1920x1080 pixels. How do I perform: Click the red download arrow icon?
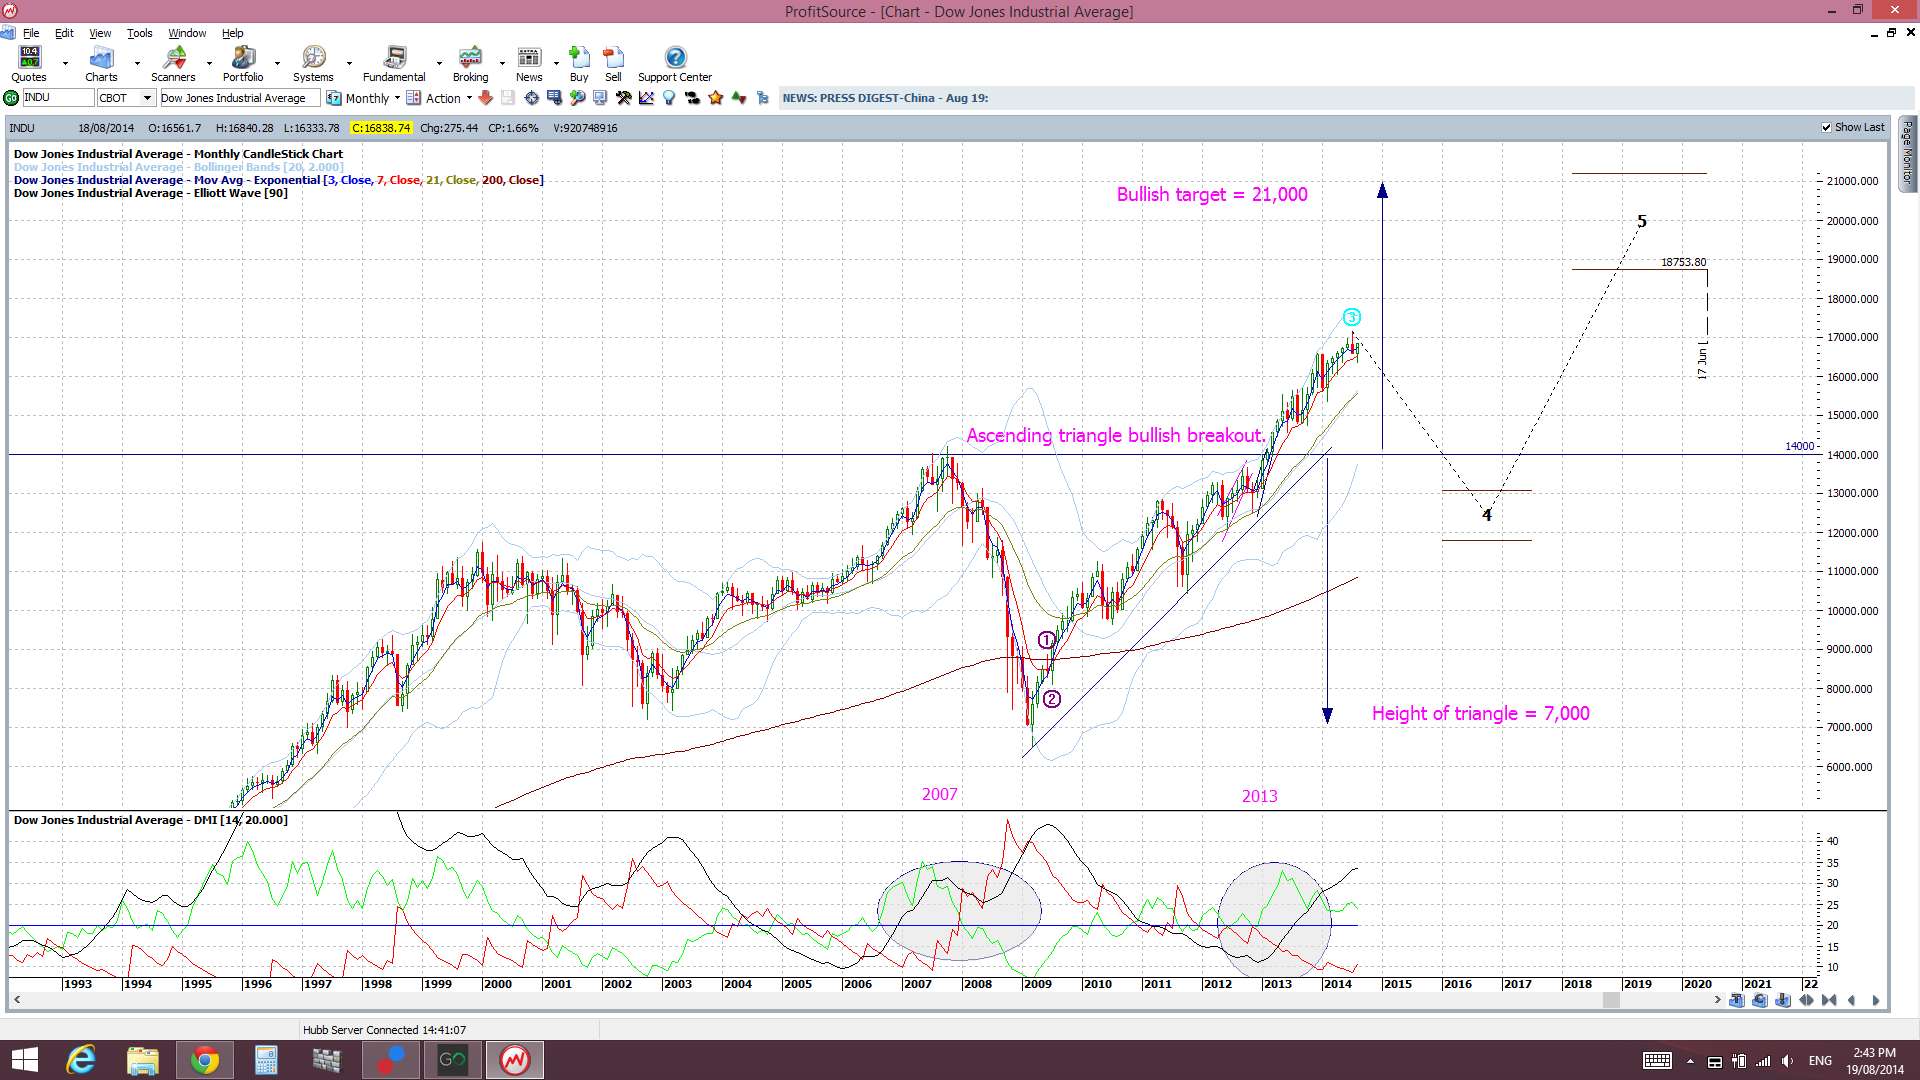coord(485,98)
